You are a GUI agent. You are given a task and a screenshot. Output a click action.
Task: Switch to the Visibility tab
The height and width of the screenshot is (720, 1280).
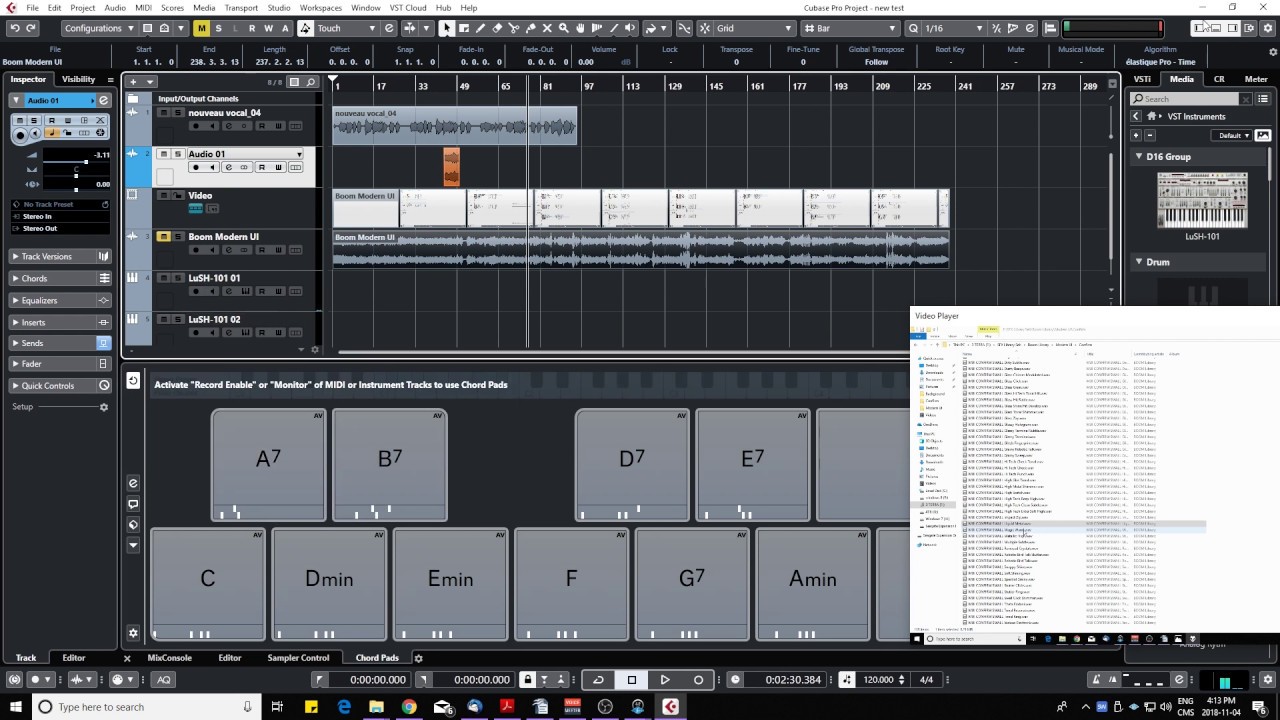click(x=78, y=79)
